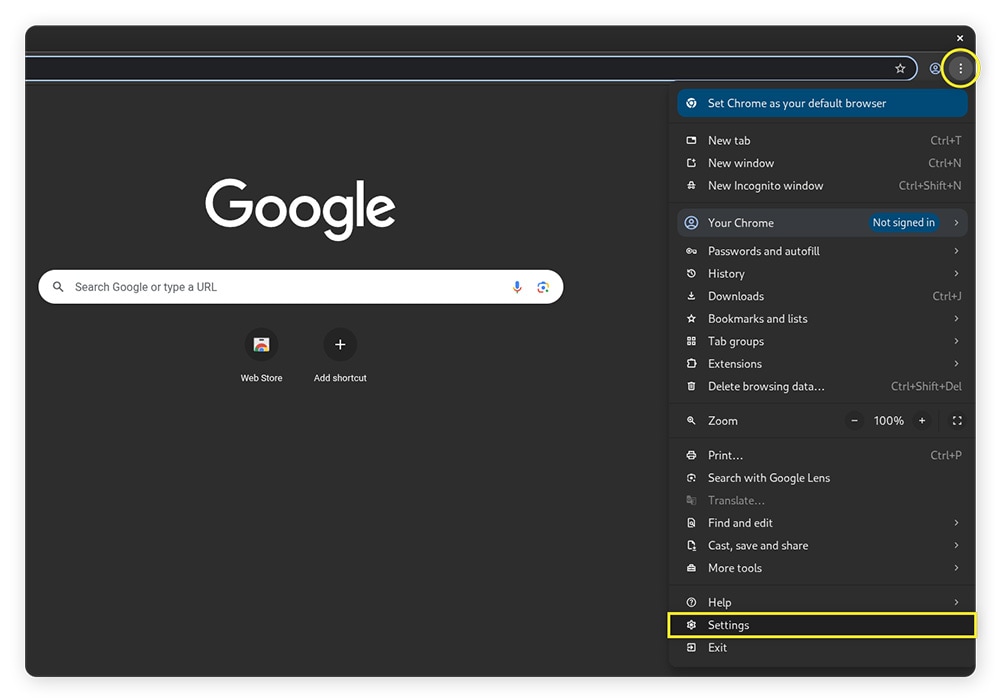1000x700 pixels.
Task: Click the Zoom label in menu
Action: [723, 421]
